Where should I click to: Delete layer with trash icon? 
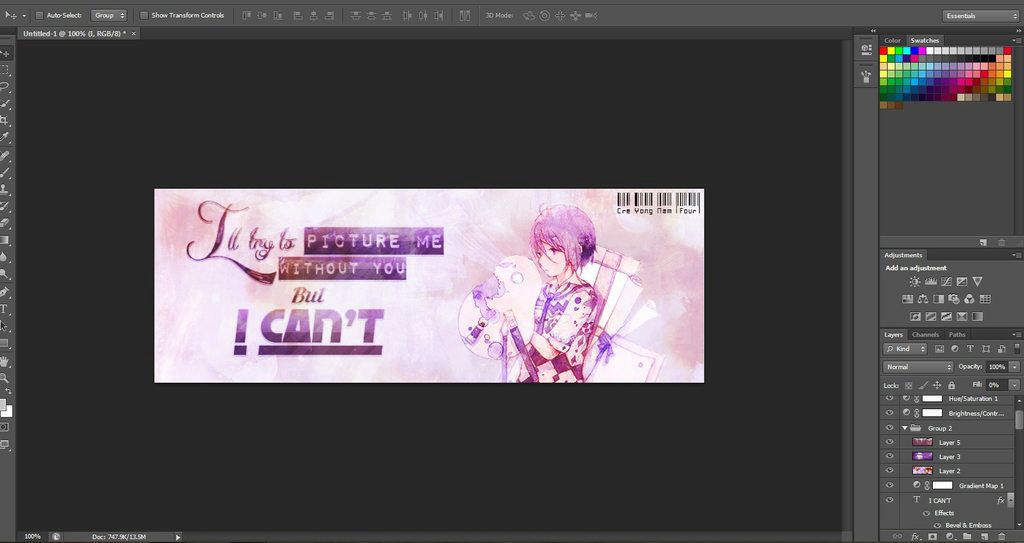pyautogui.click(x=1001, y=536)
